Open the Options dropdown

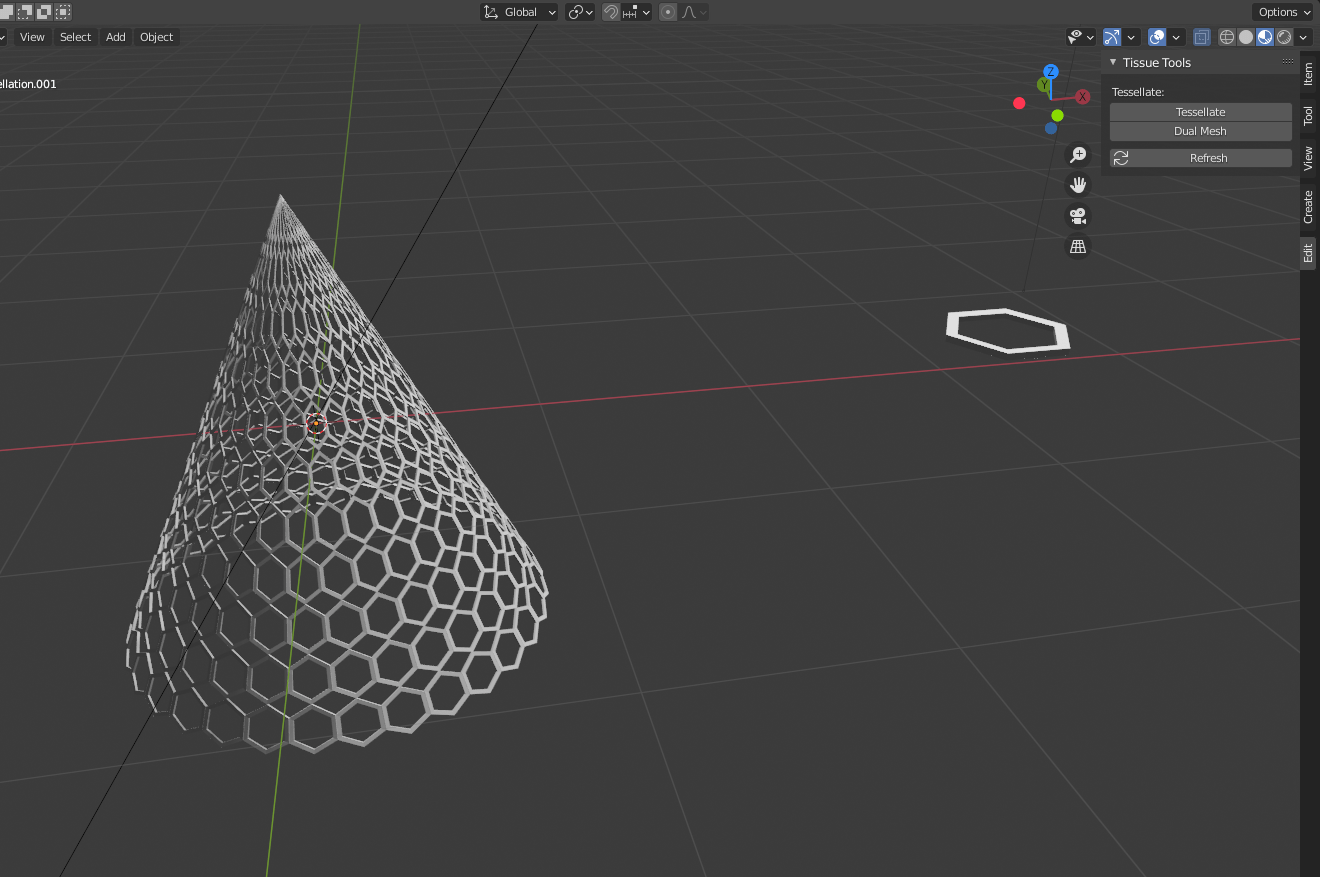pos(1284,12)
